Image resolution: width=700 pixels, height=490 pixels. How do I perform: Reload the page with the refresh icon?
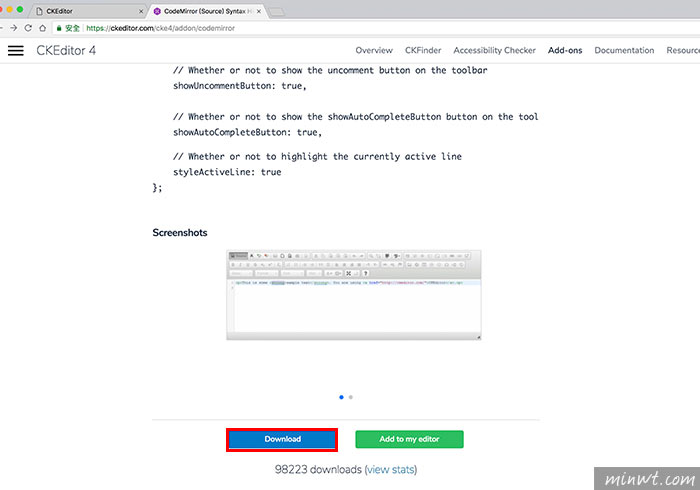28,28
